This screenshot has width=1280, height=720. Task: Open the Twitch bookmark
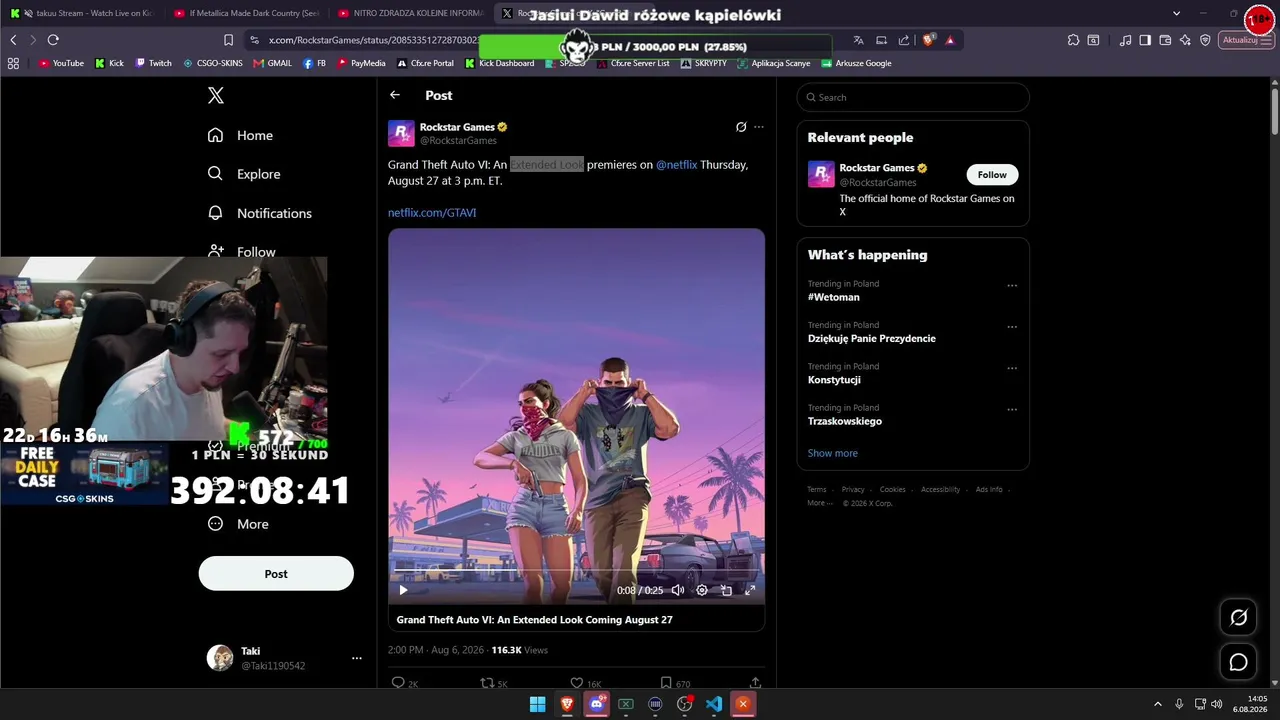[x=154, y=63]
